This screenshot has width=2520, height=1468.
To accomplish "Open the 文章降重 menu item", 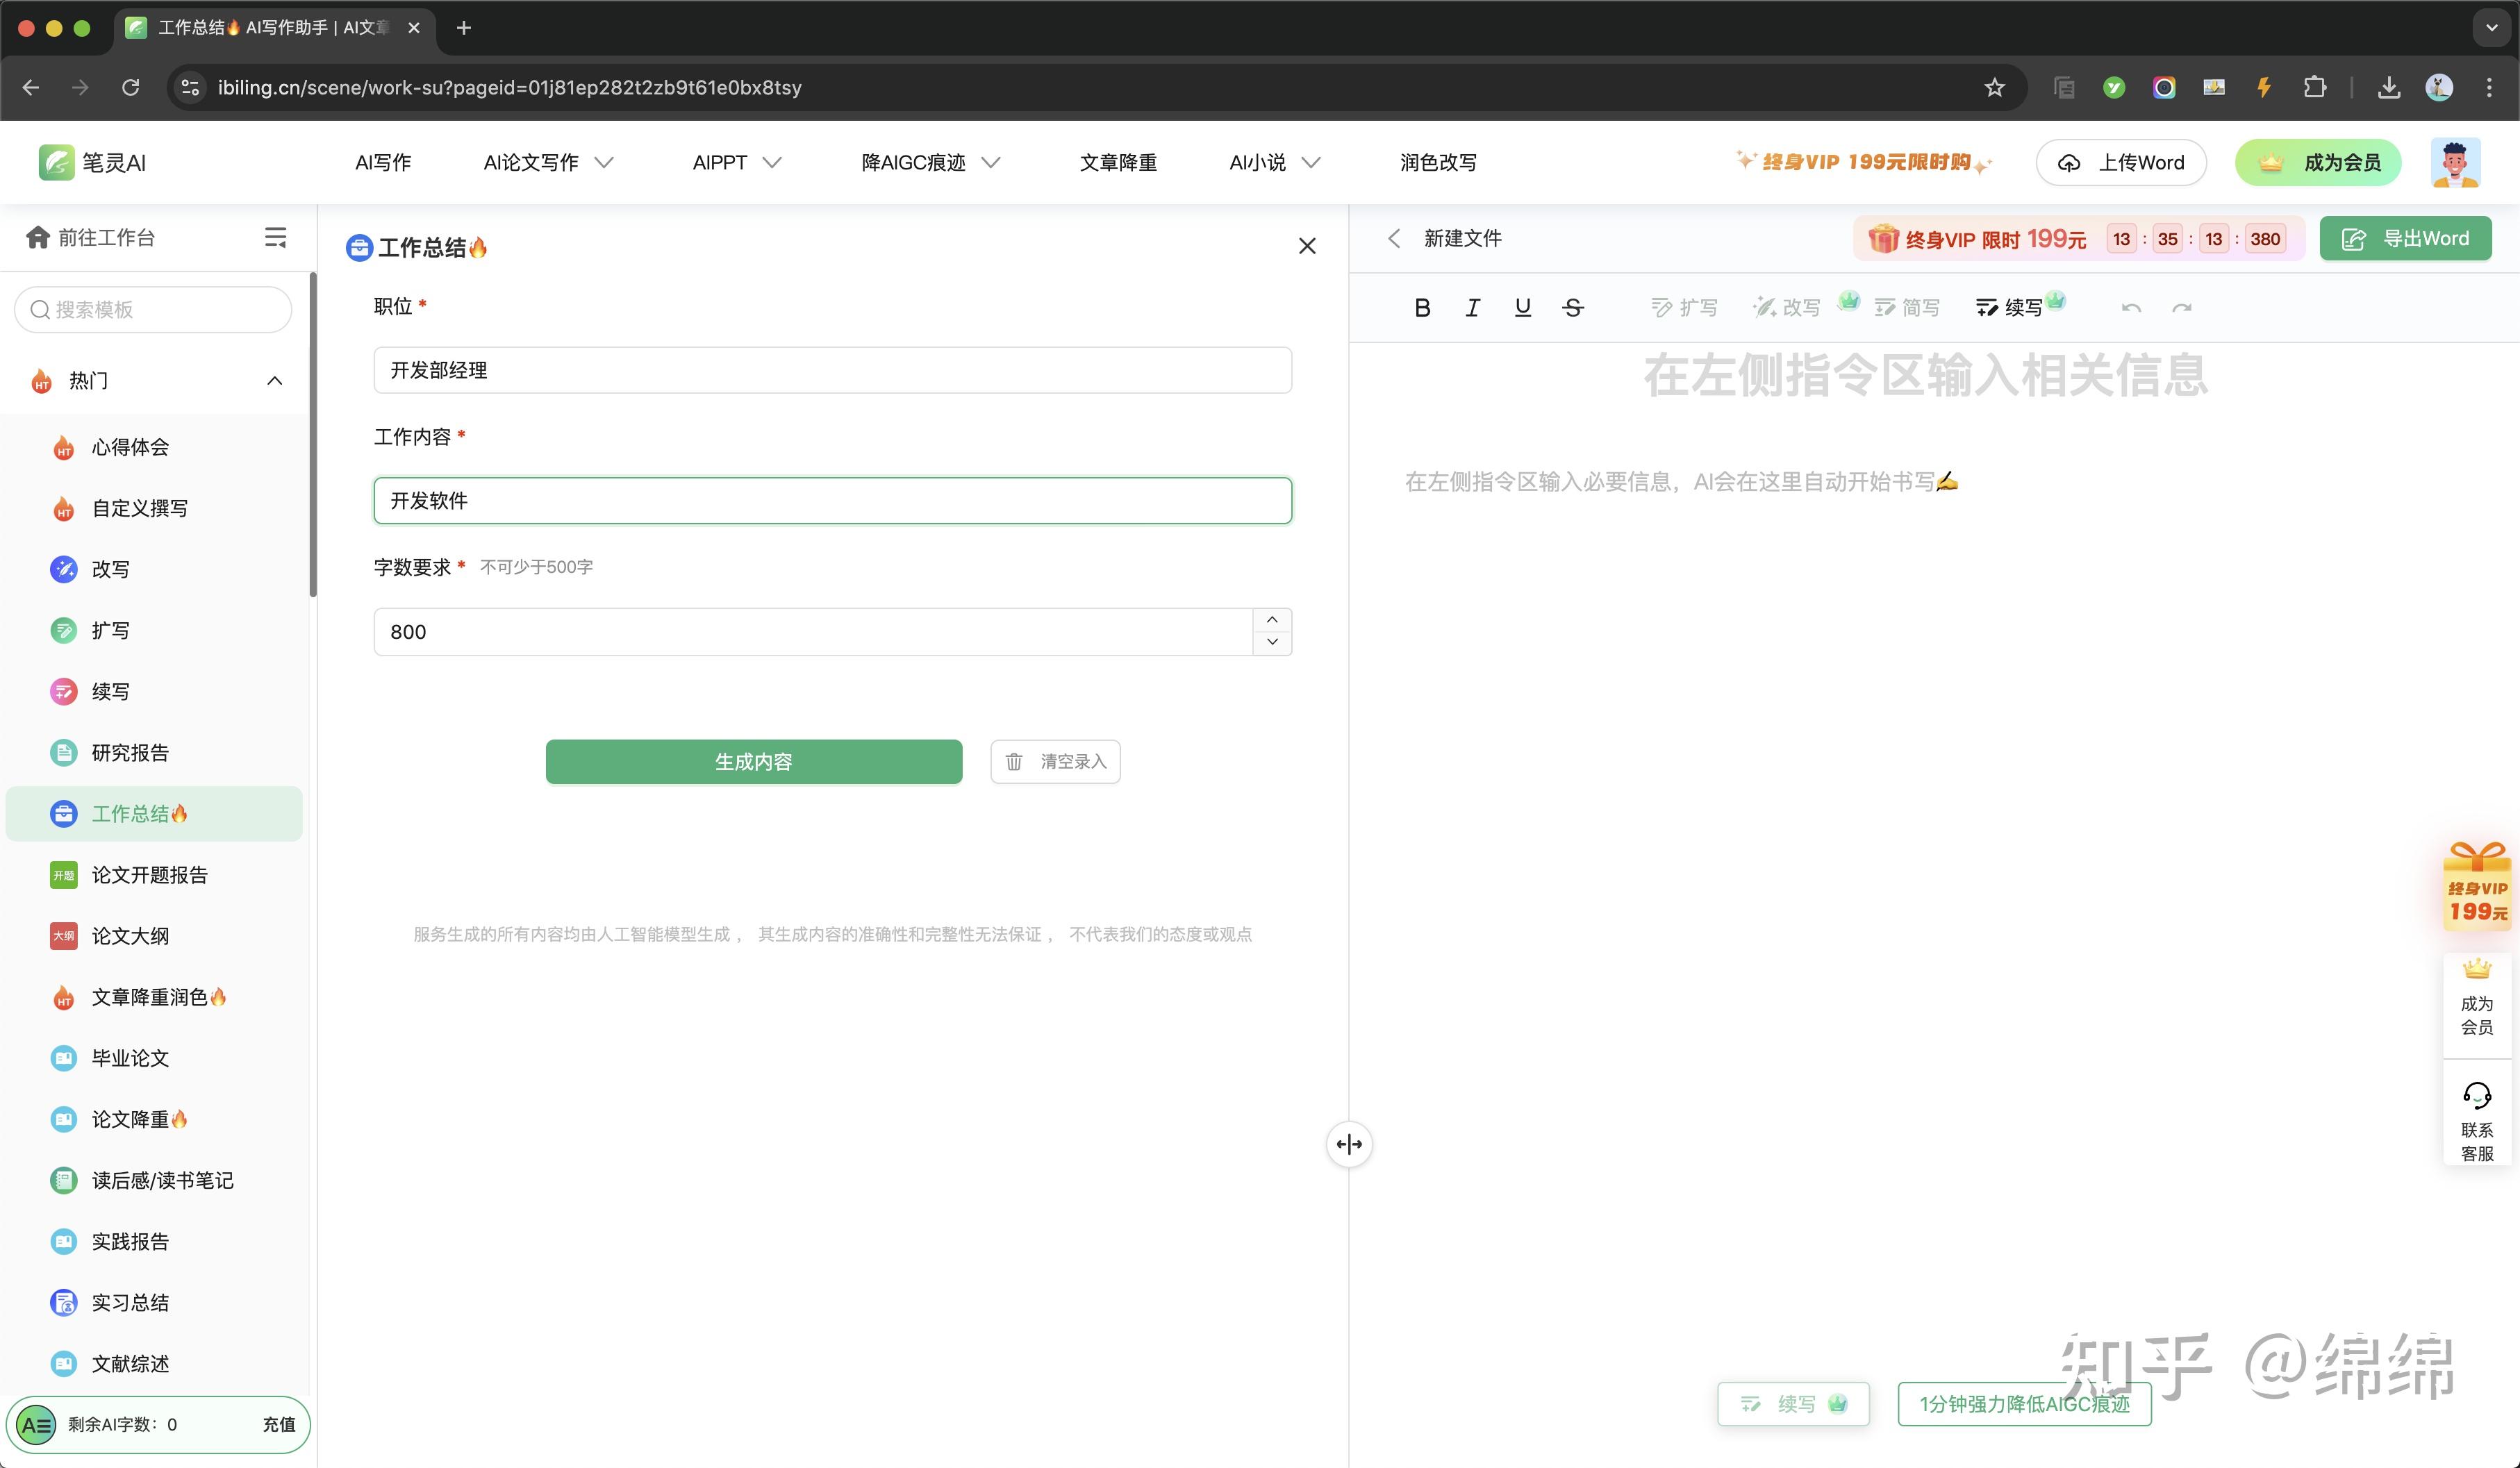I will [1118, 162].
